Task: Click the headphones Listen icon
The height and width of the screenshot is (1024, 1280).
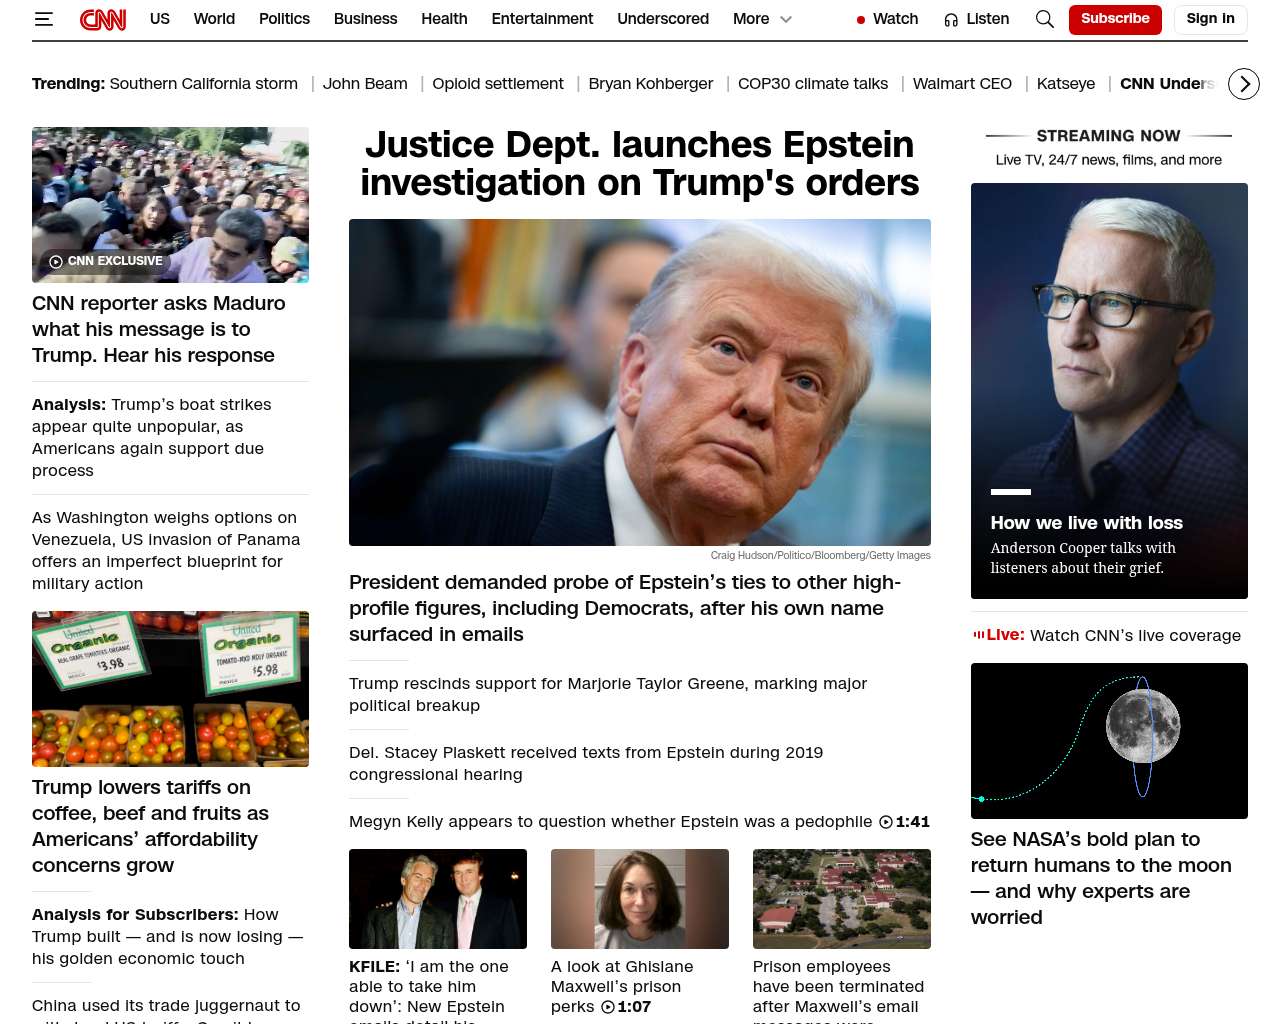Action: (x=951, y=20)
